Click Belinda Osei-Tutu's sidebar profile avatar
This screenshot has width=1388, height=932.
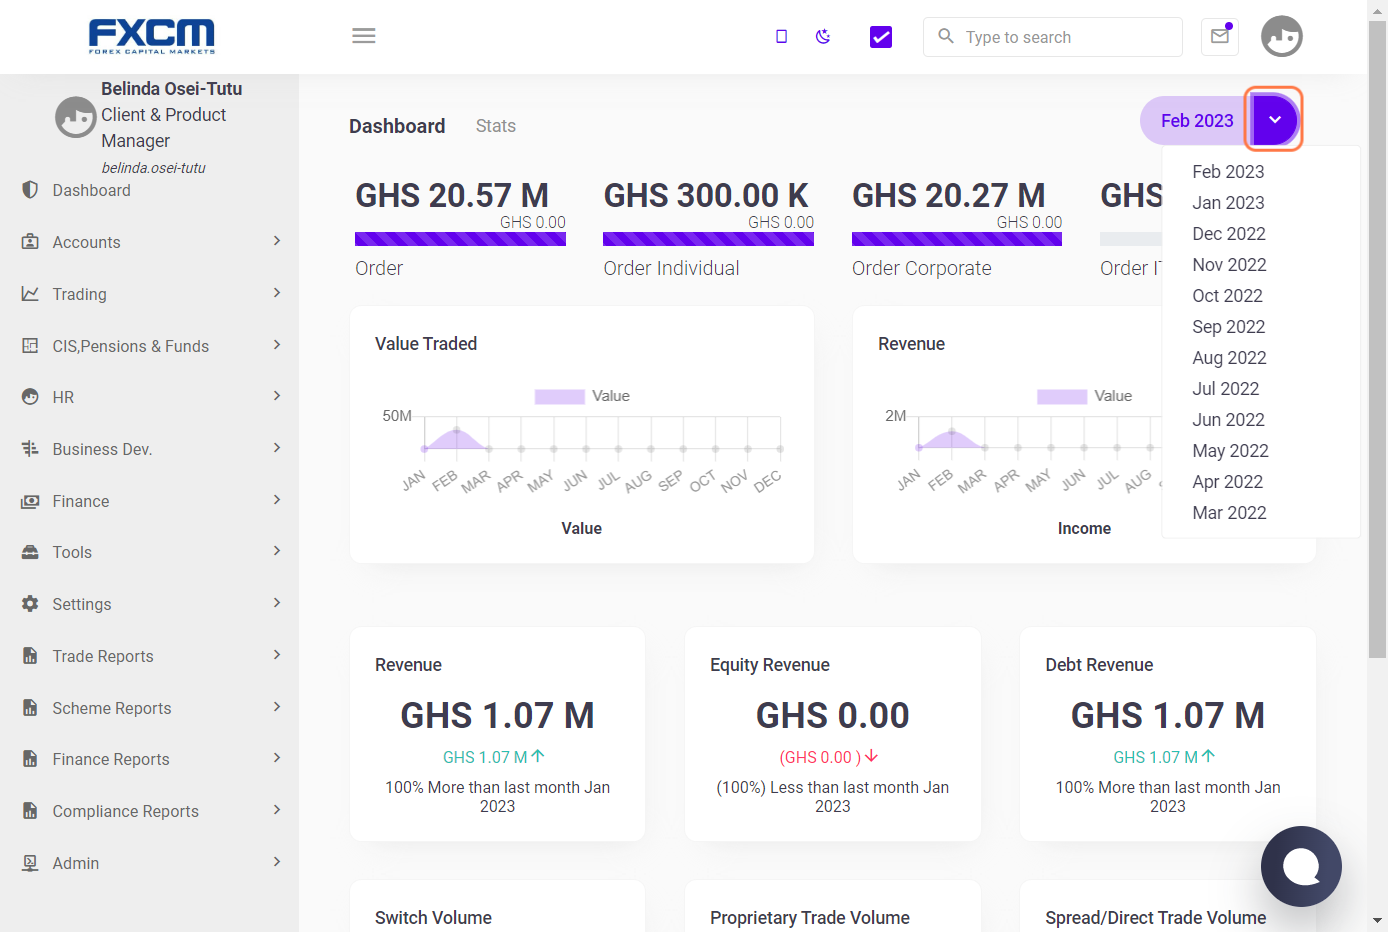pos(75,117)
